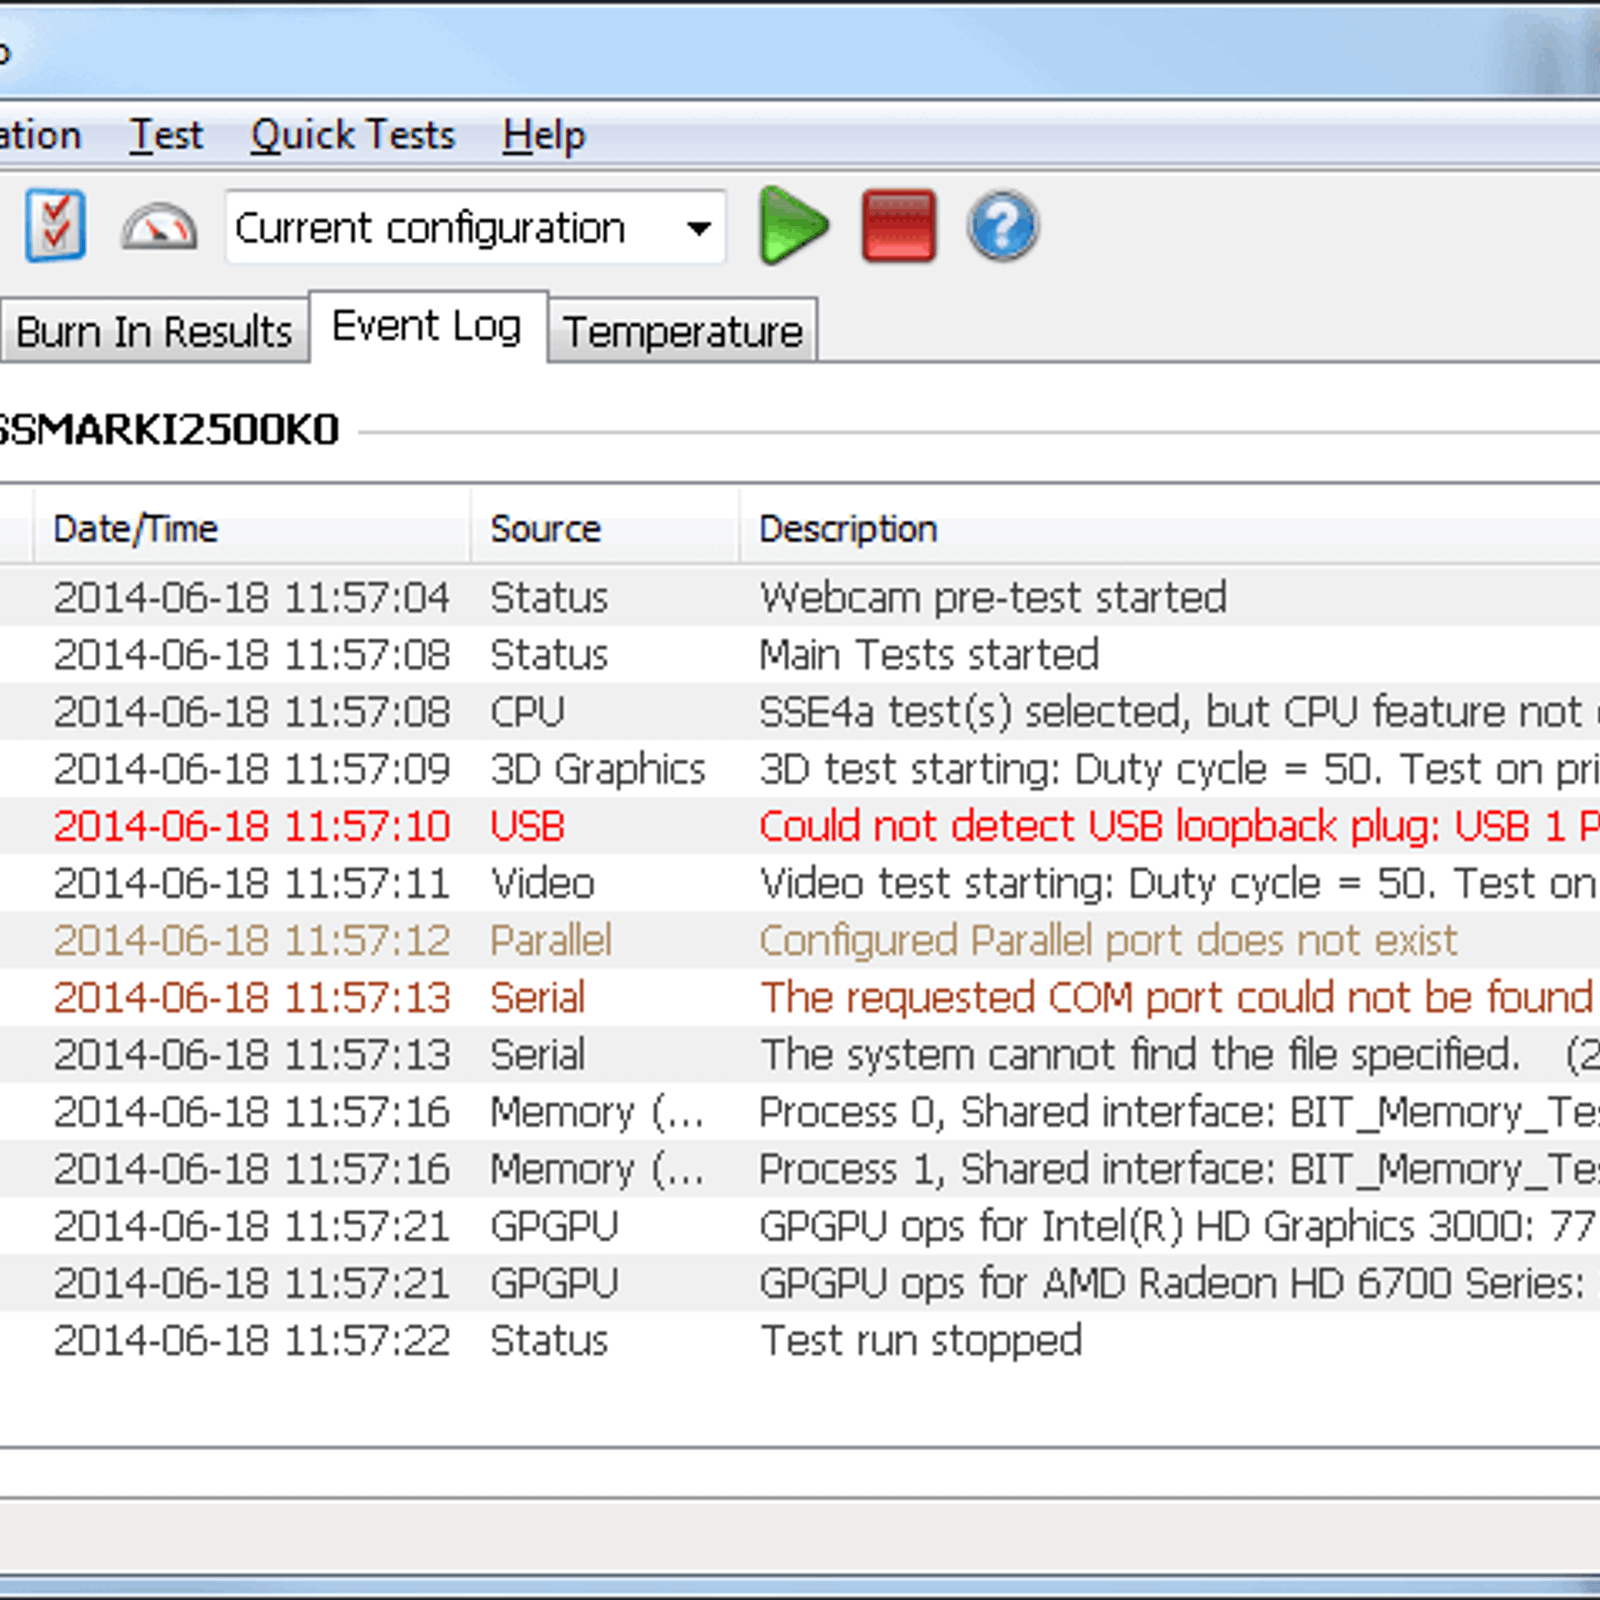Select 'Configured Parallel port does not exist' row
1600x1600 pixels.
[x=800, y=940]
